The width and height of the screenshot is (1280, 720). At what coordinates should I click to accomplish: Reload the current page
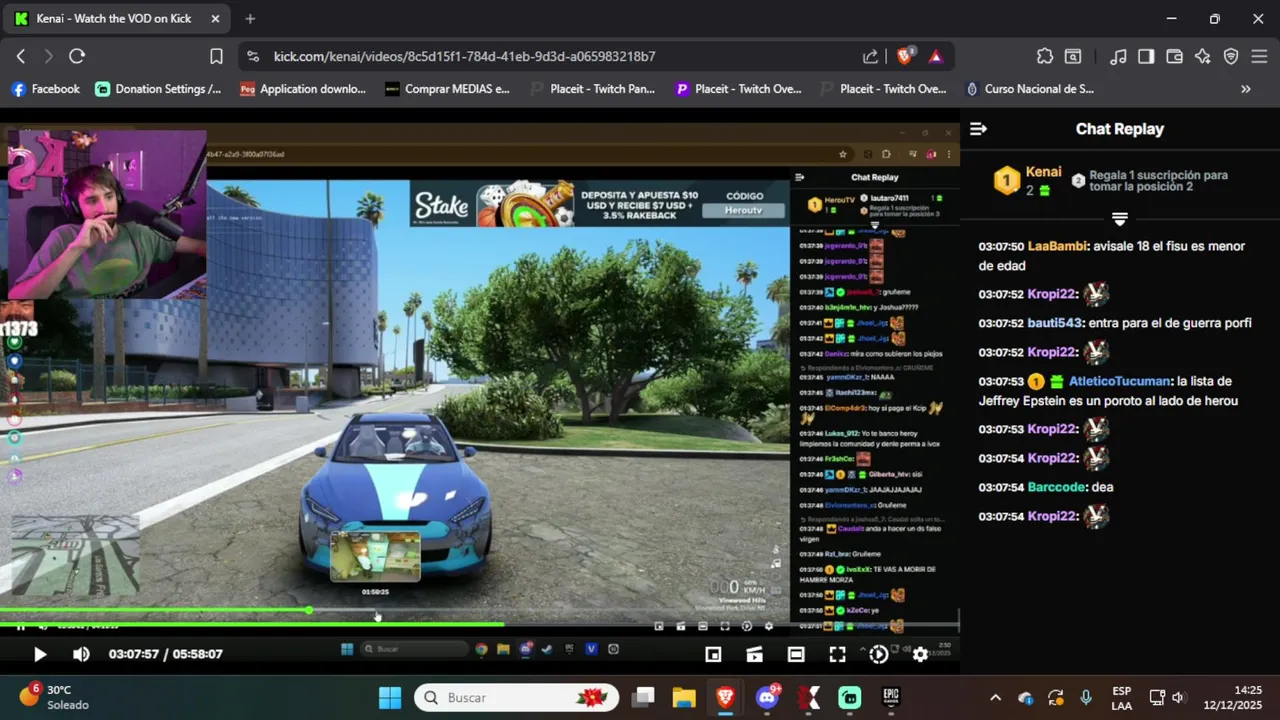pyautogui.click(x=77, y=56)
